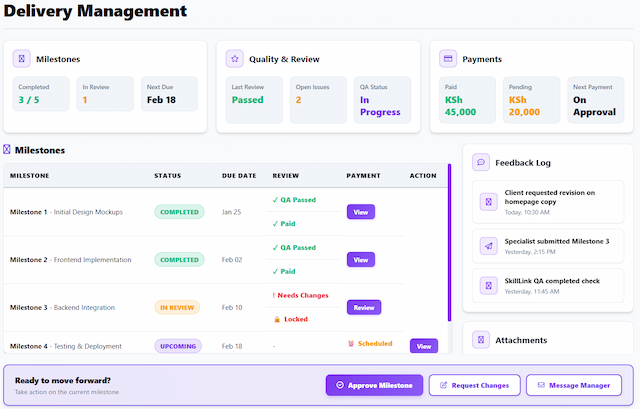Click the UPCOMING status badge
This screenshot has width=640, height=409.
pos(178,346)
